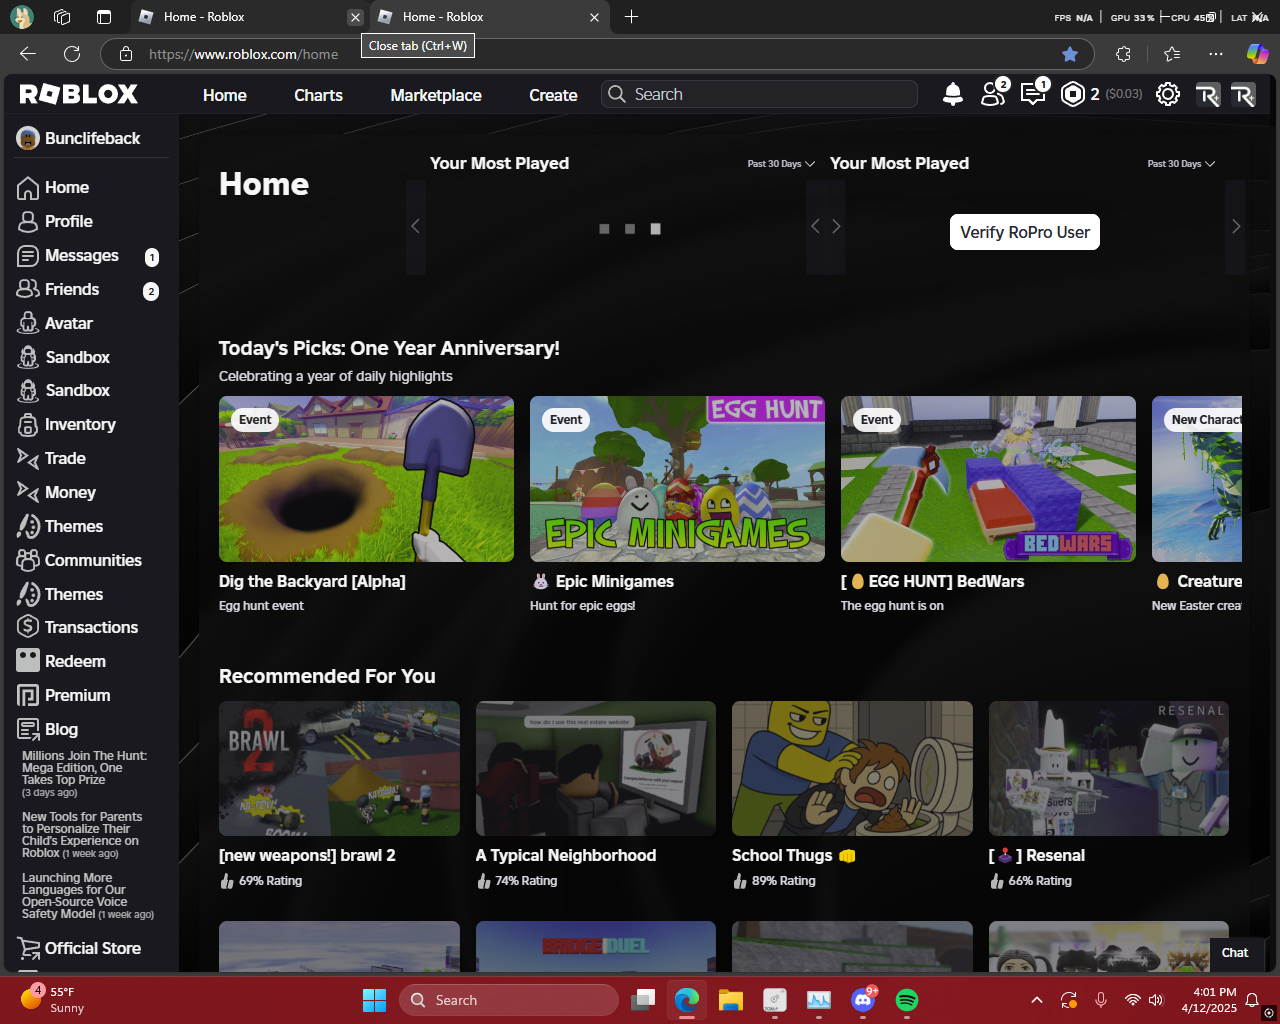The height and width of the screenshot is (1024, 1280).
Task: Open the Create tab
Action: (553, 95)
